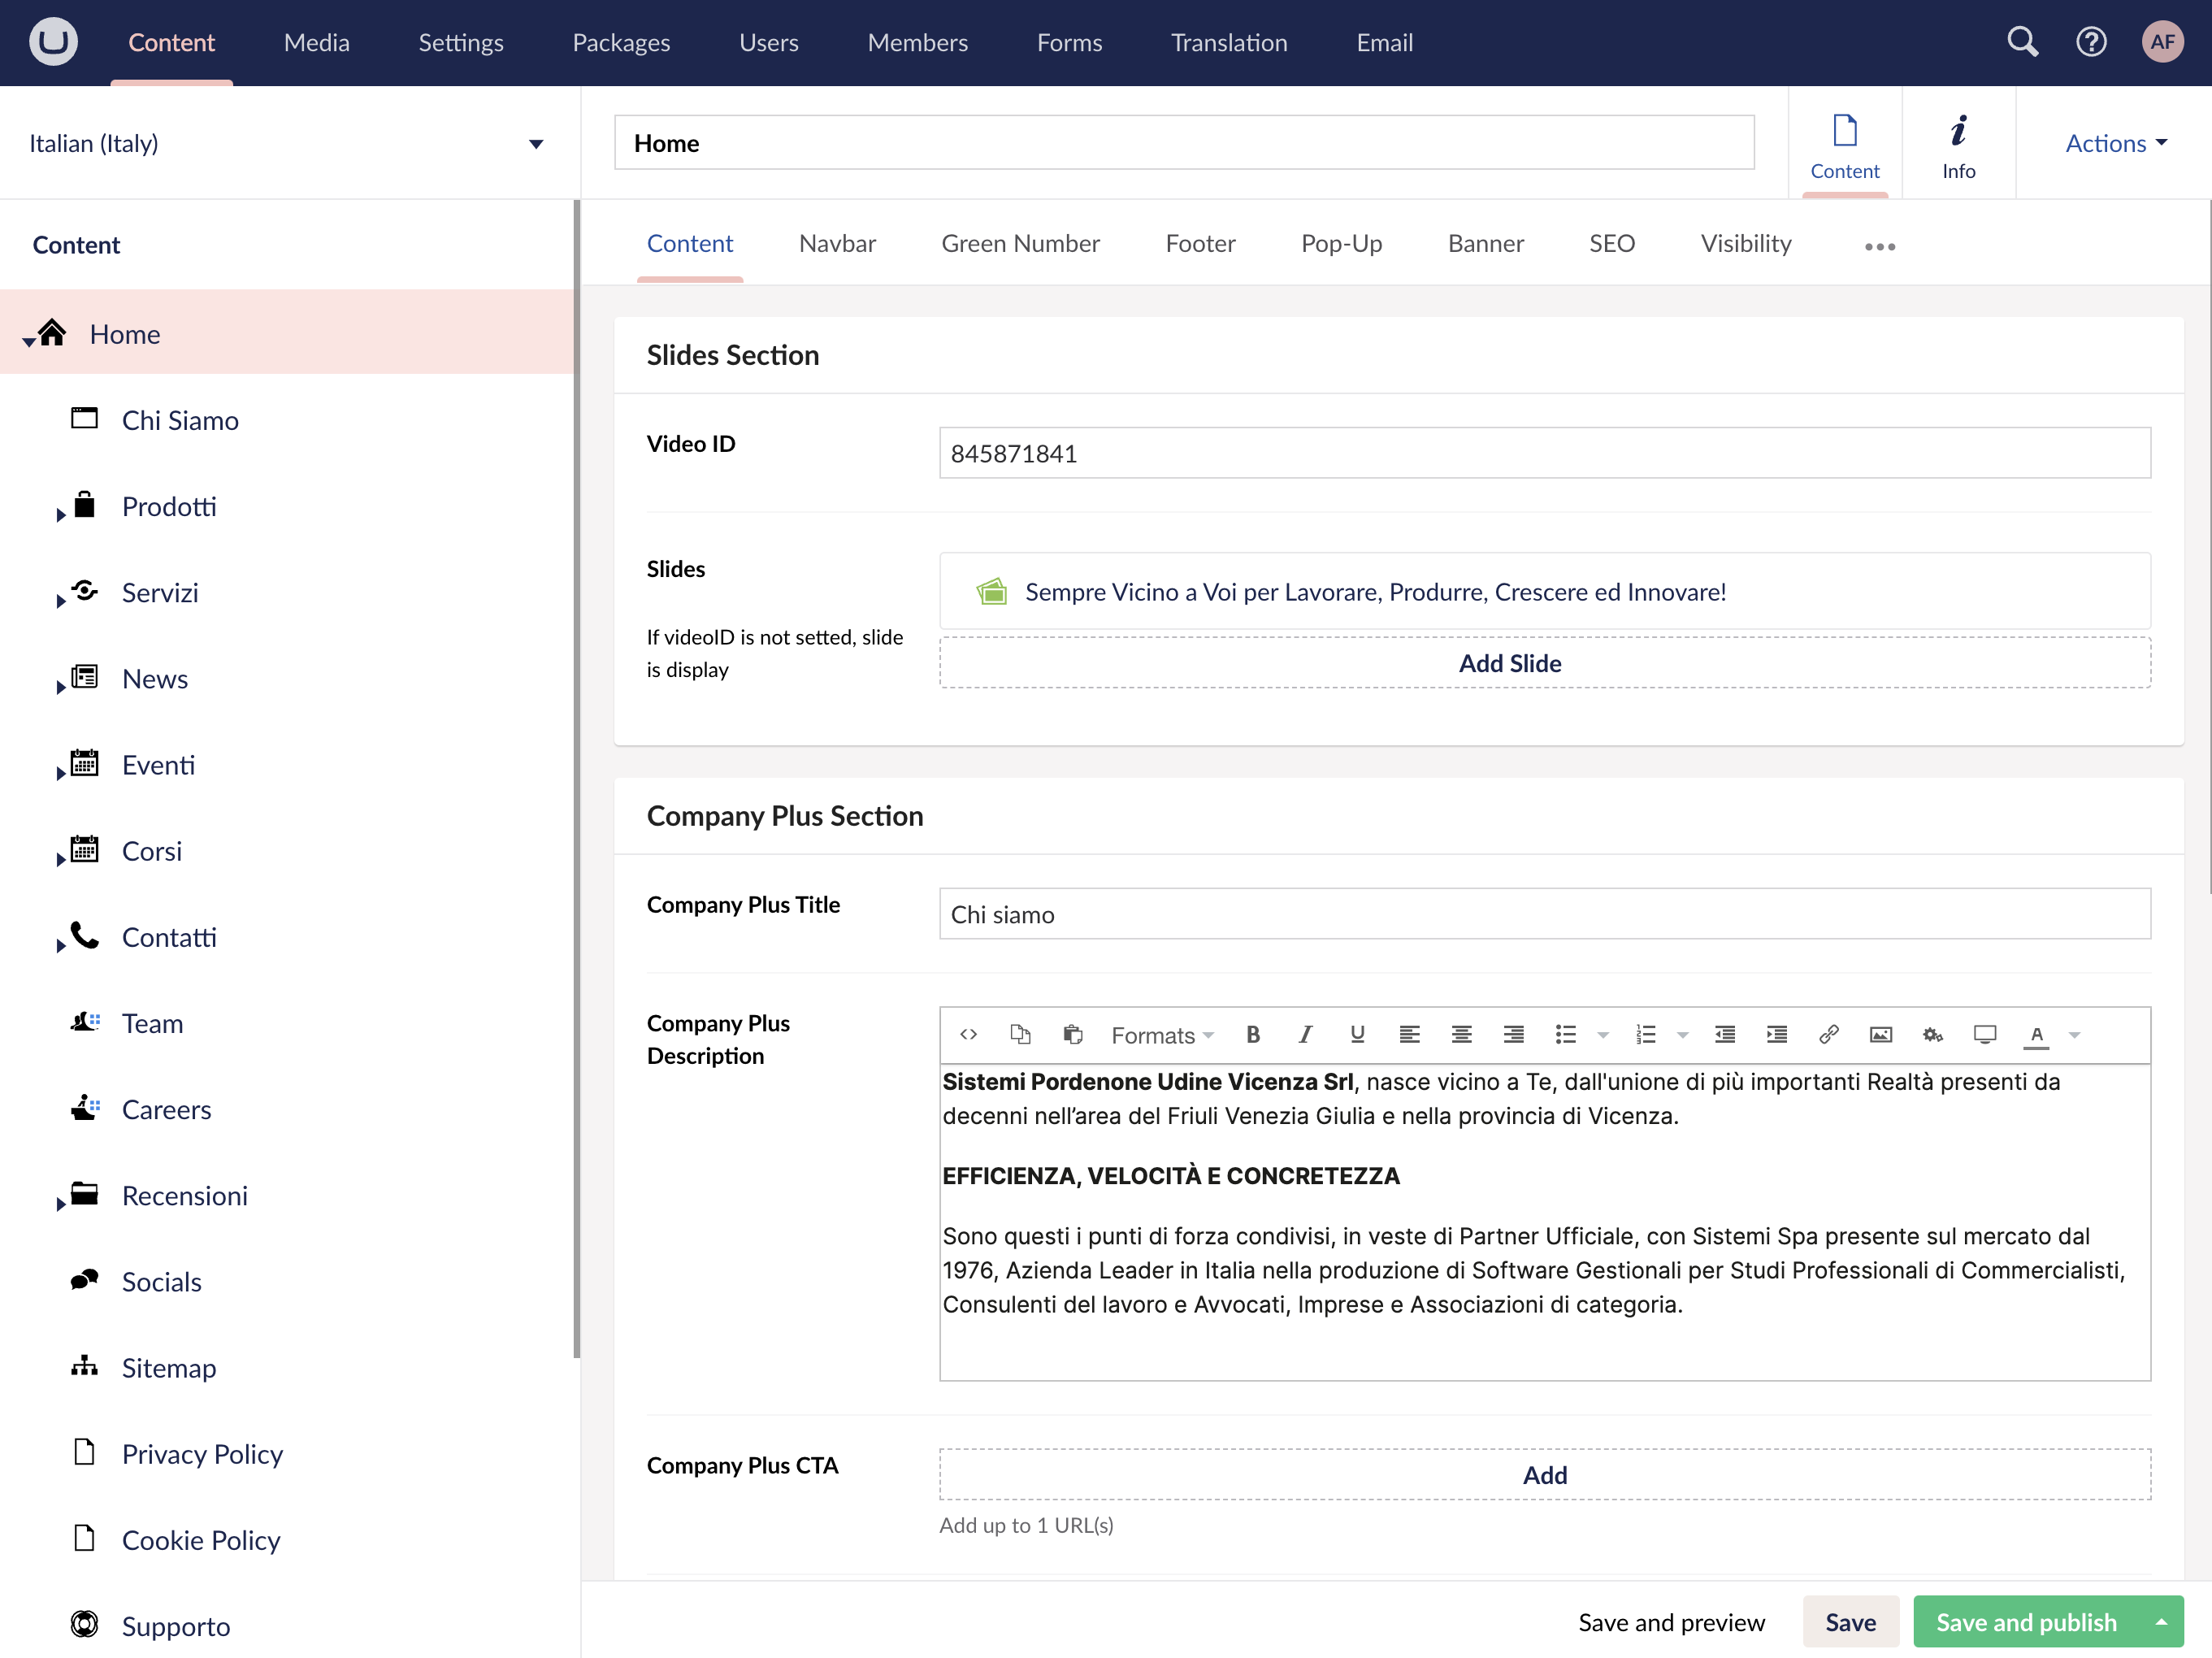This screenshot has width=2212, height=1658.
Task: Insert a macro using the gear icon
Action: tap(1932, 1034)
